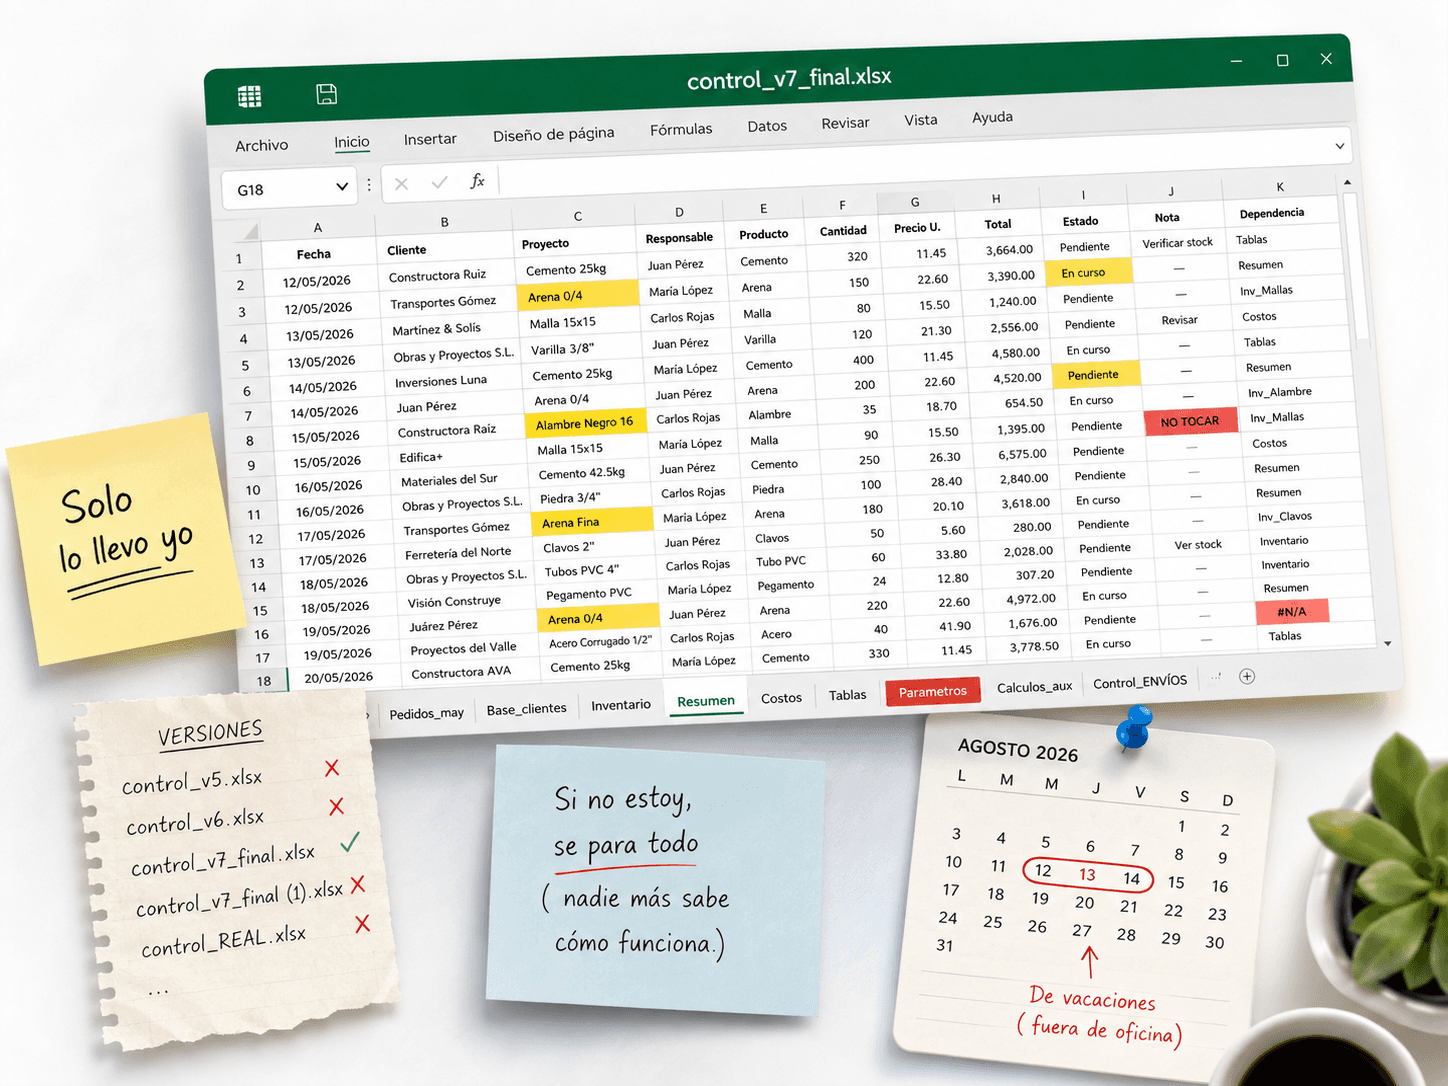Switch to the Pedidos_may sheet tab

pos(426,713)
